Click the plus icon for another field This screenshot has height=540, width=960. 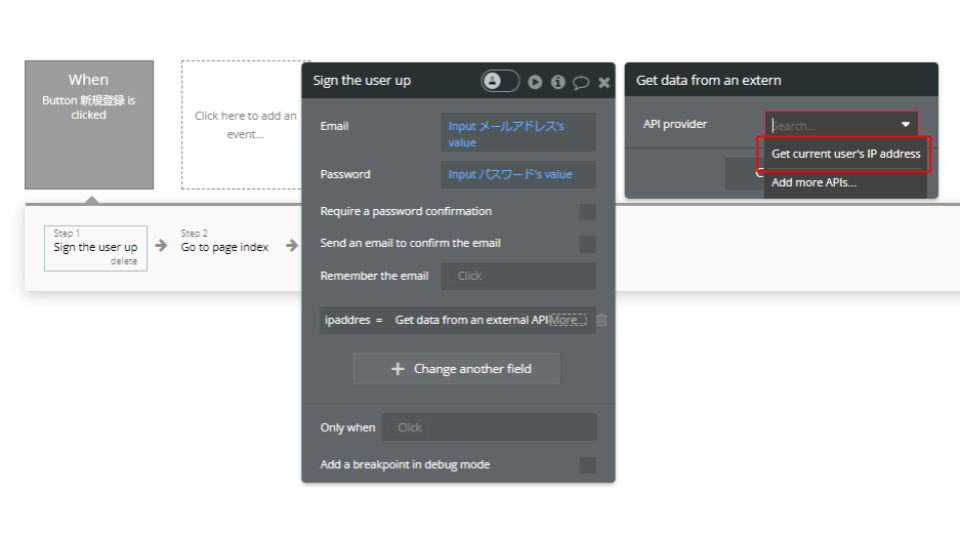coord(397,369)
